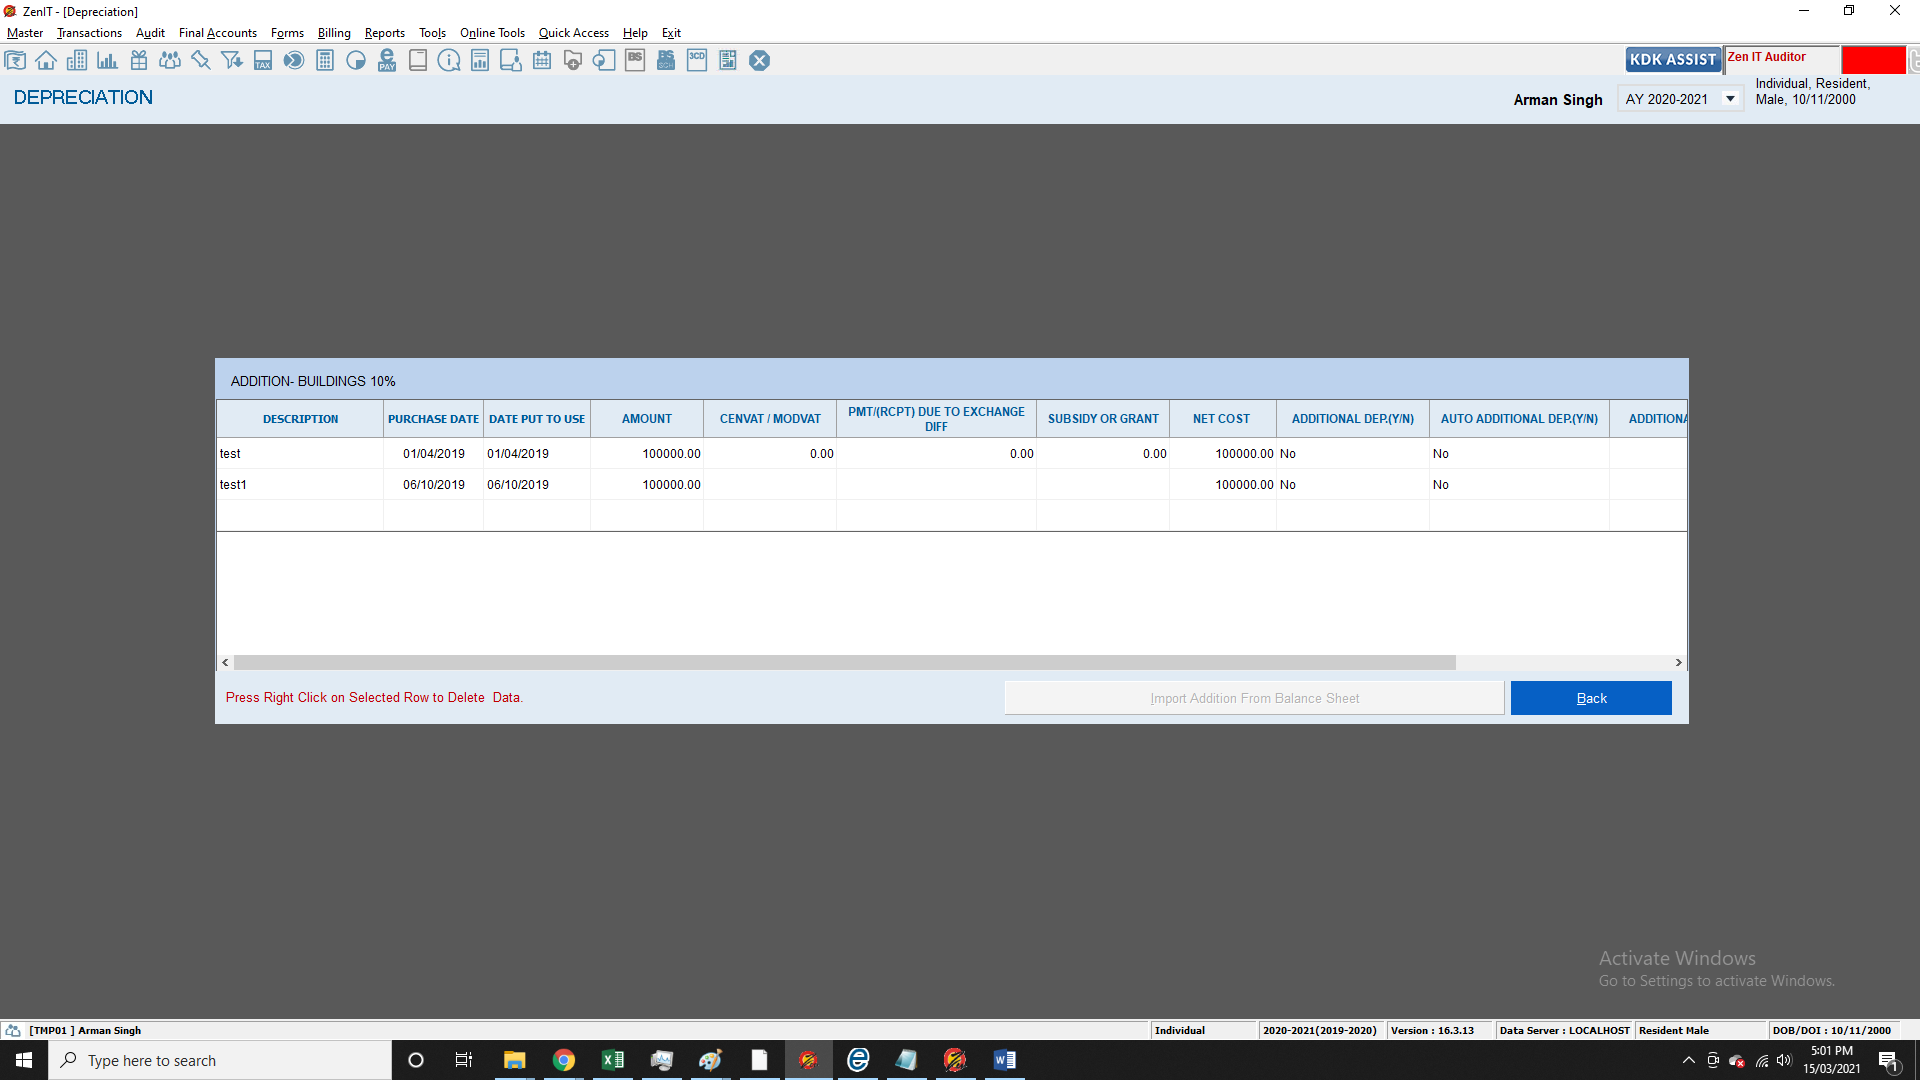Viewport: 1920px width, 1080px height.
Task: Click the gift box toolbar icon
Action: pos(139,61)
